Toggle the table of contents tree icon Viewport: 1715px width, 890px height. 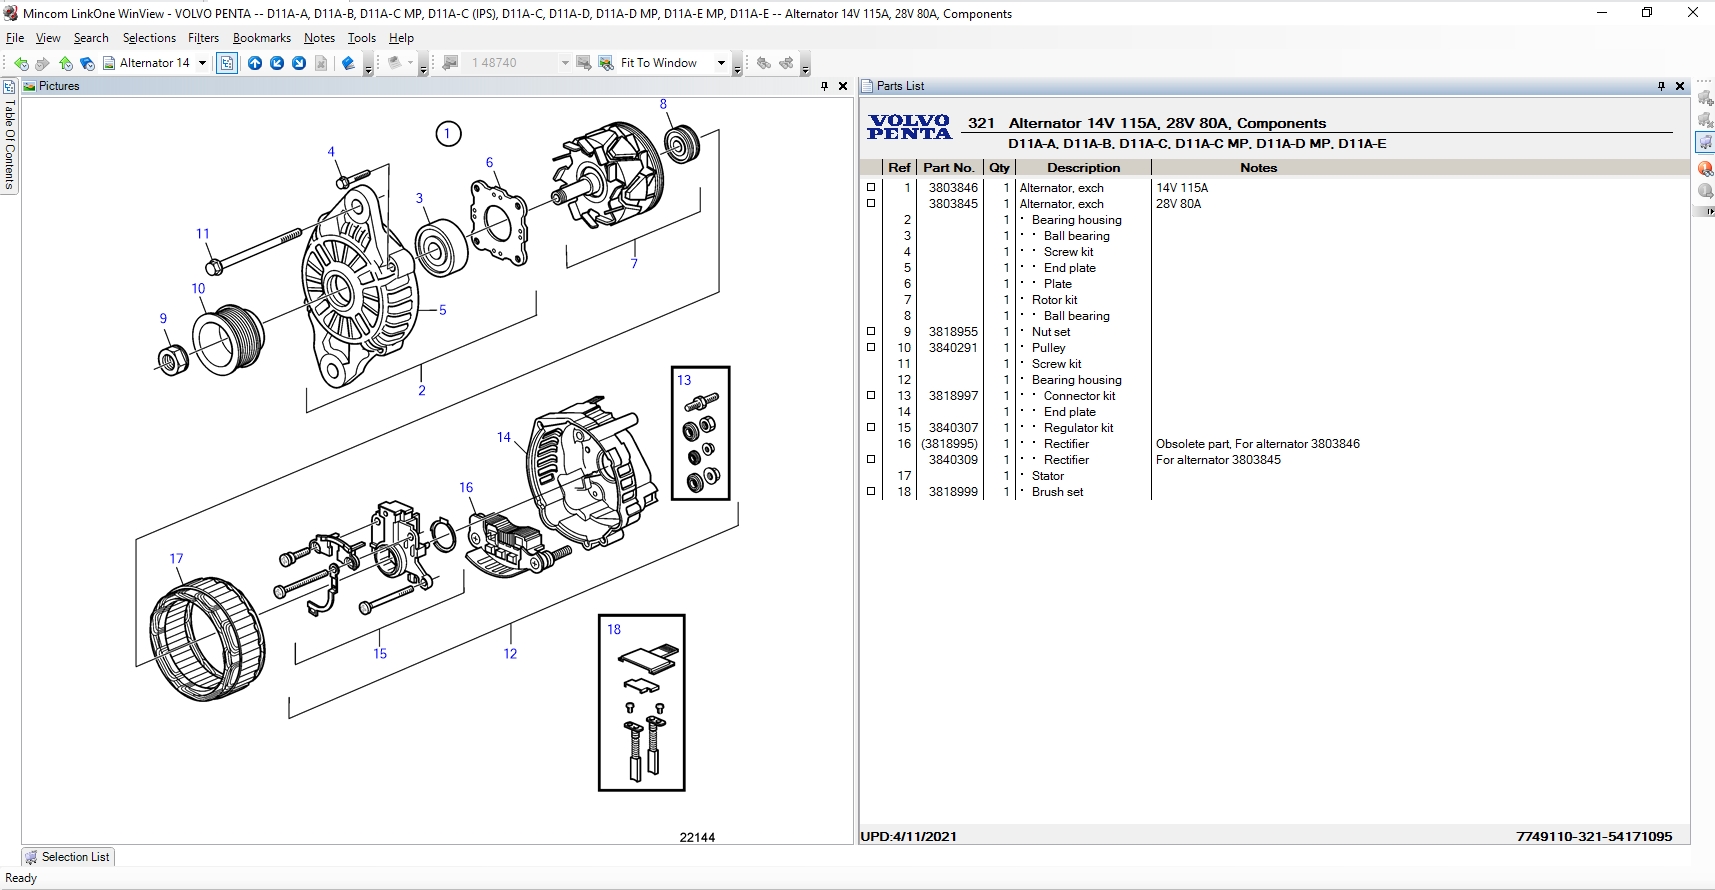[227, 63]
